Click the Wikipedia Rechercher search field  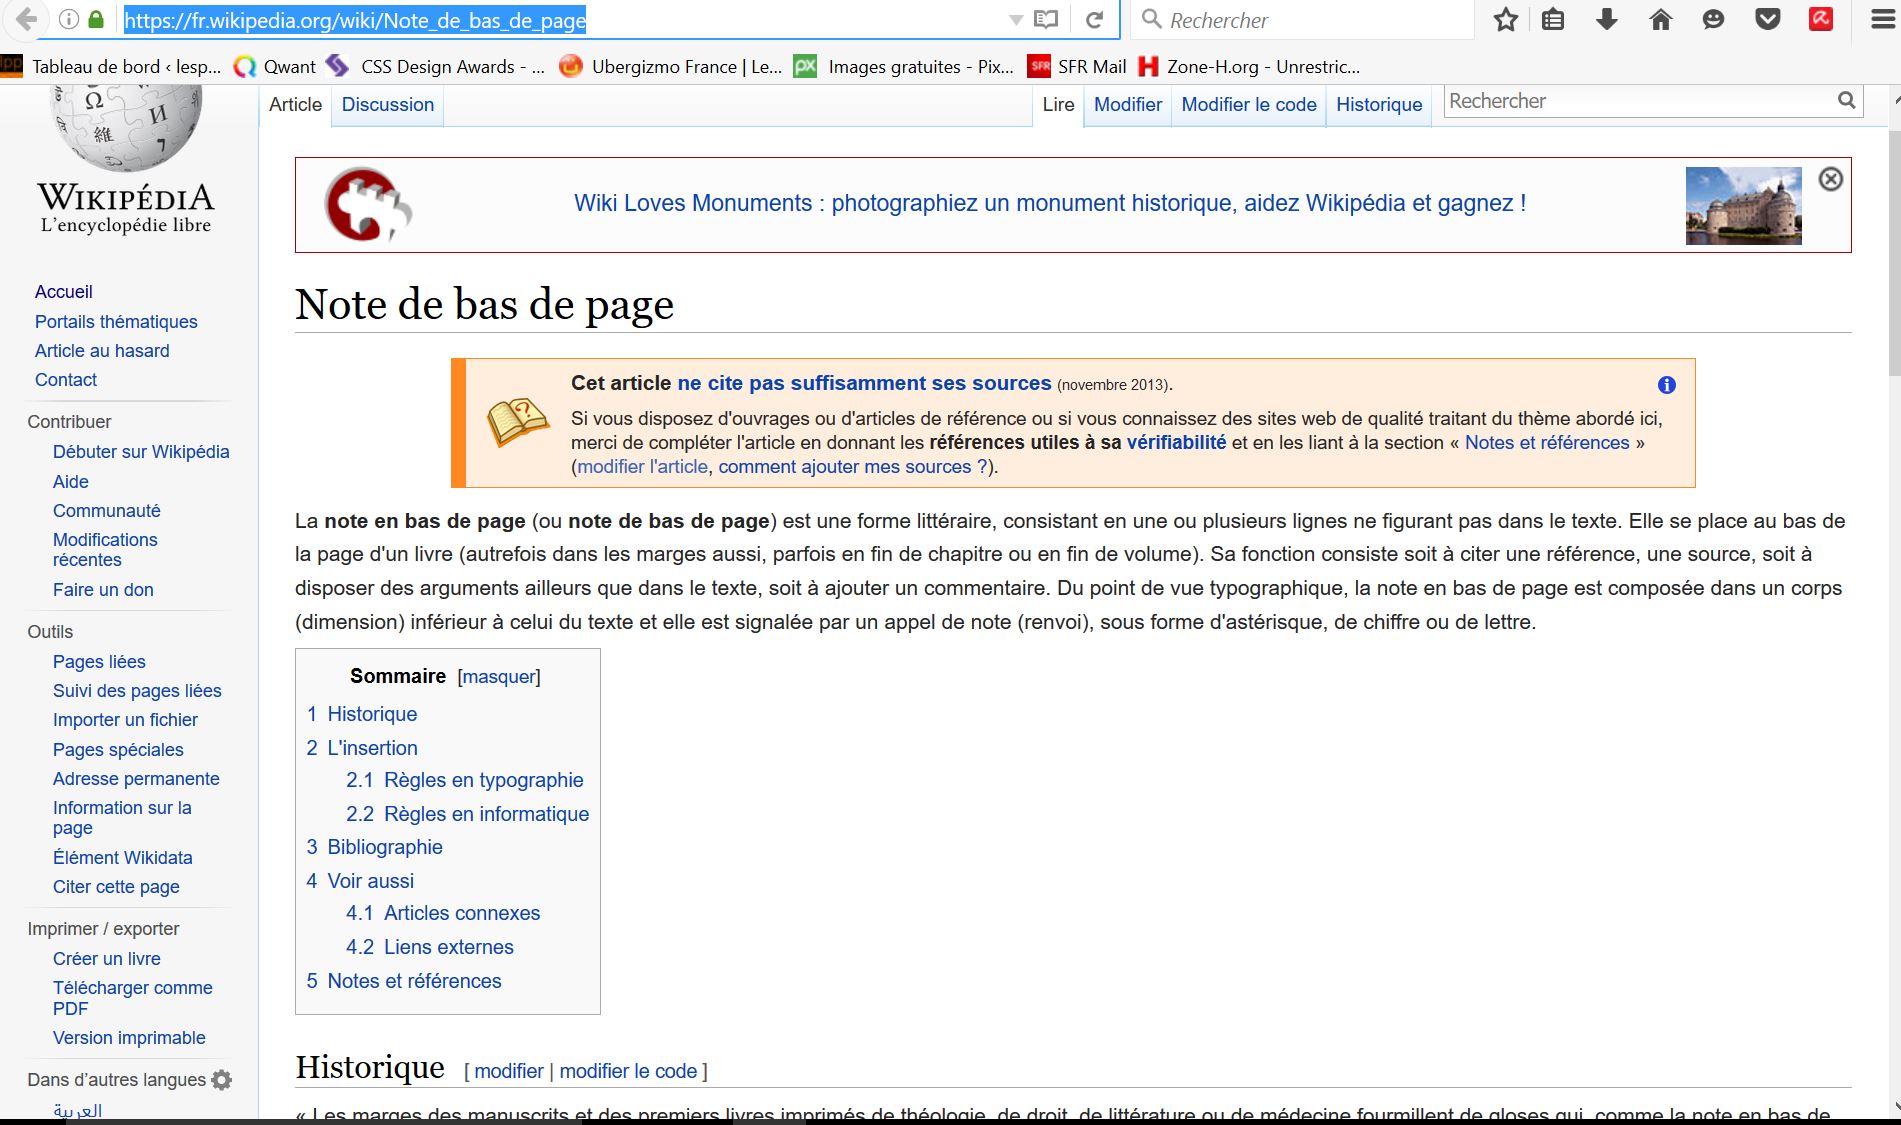pos(1638,101)
